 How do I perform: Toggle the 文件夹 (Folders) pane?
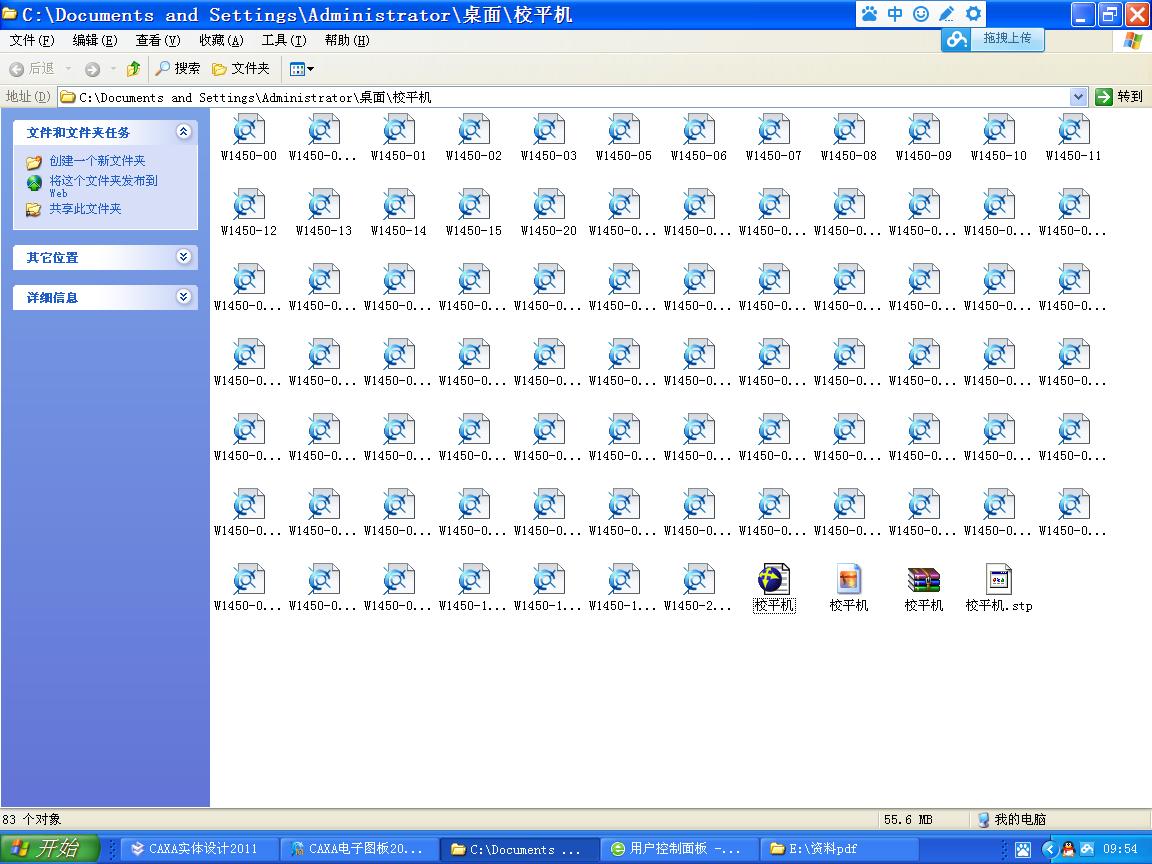(x=241, y=68)
